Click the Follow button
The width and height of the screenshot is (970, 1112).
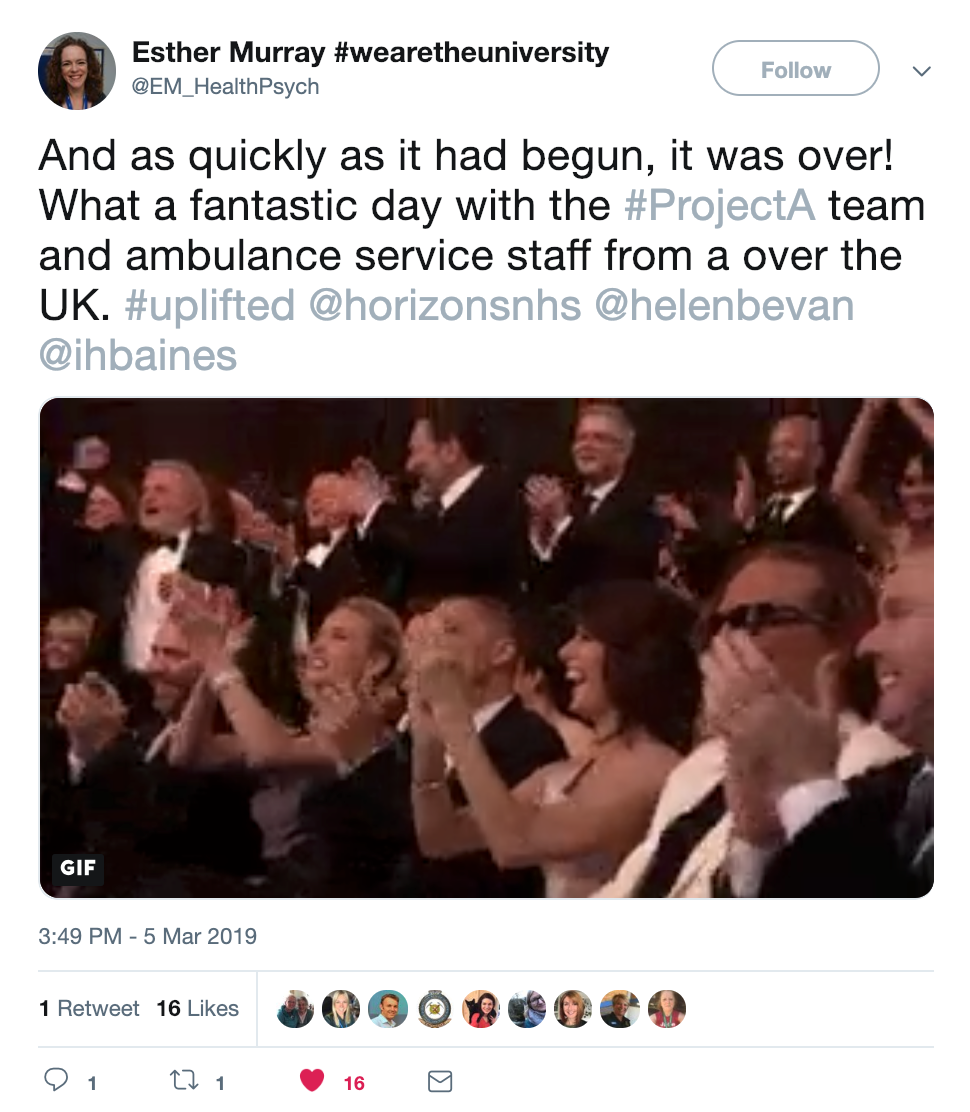(x=796, y=69)
